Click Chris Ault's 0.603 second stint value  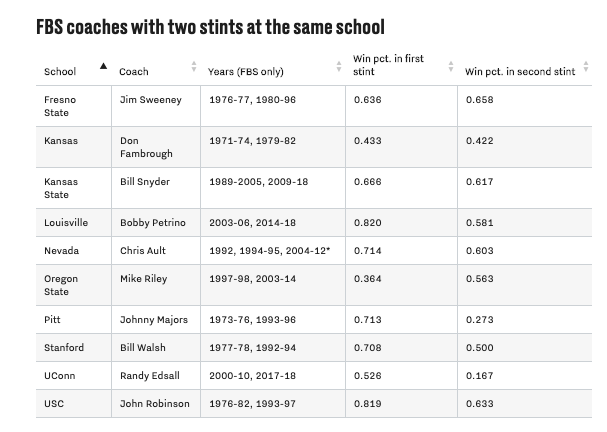[480, 251]
